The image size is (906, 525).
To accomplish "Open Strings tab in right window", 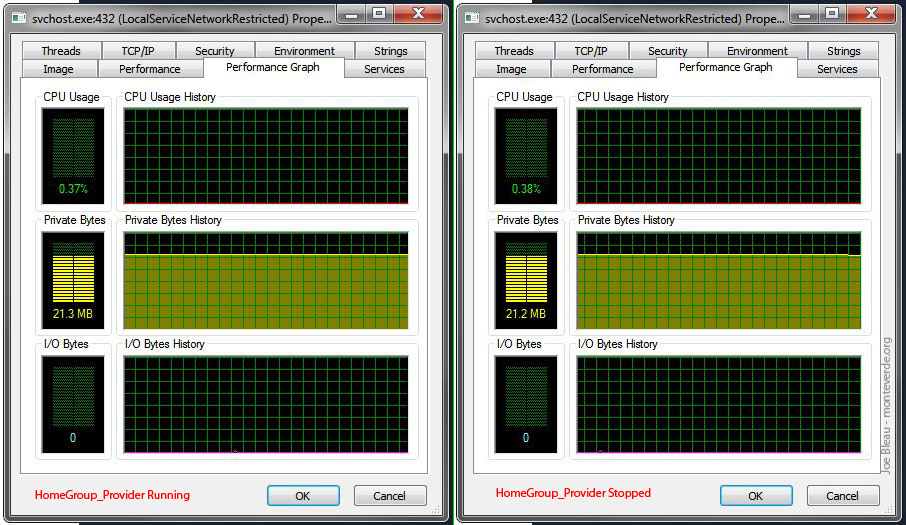I will pyautogui.click(x=844, y=50).
